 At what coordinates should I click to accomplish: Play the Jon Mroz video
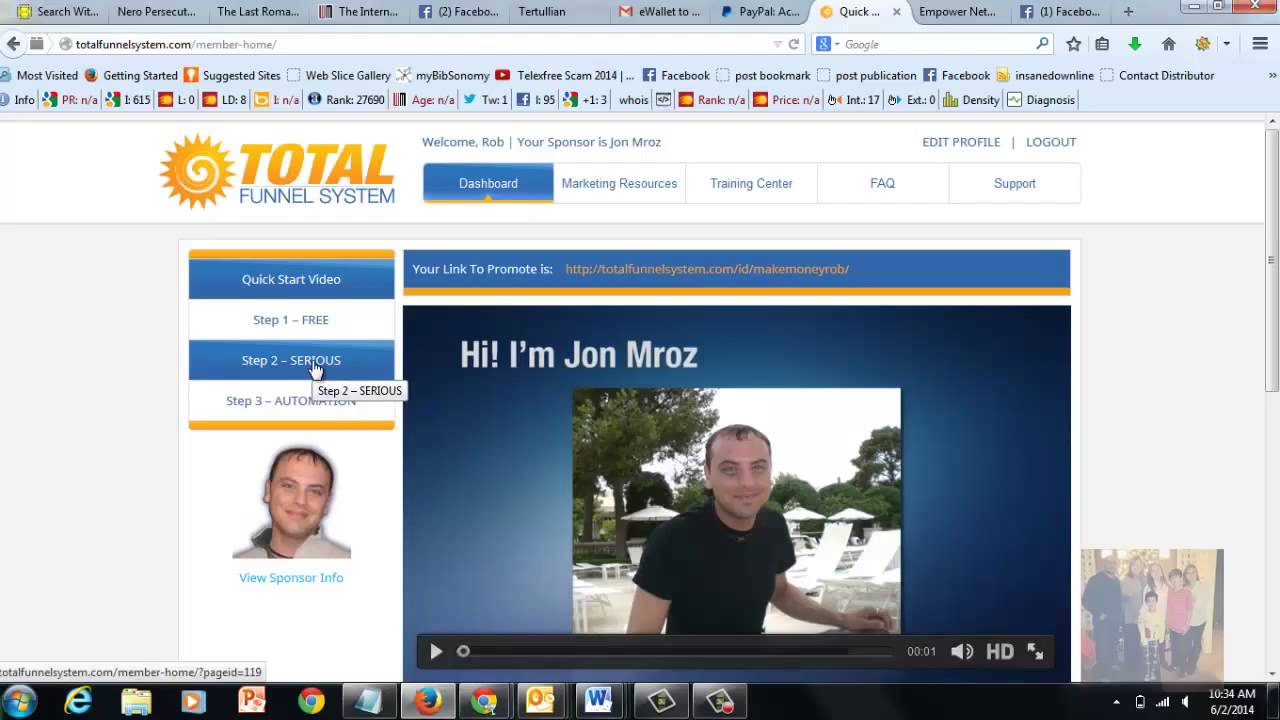[x=436, y=652]
